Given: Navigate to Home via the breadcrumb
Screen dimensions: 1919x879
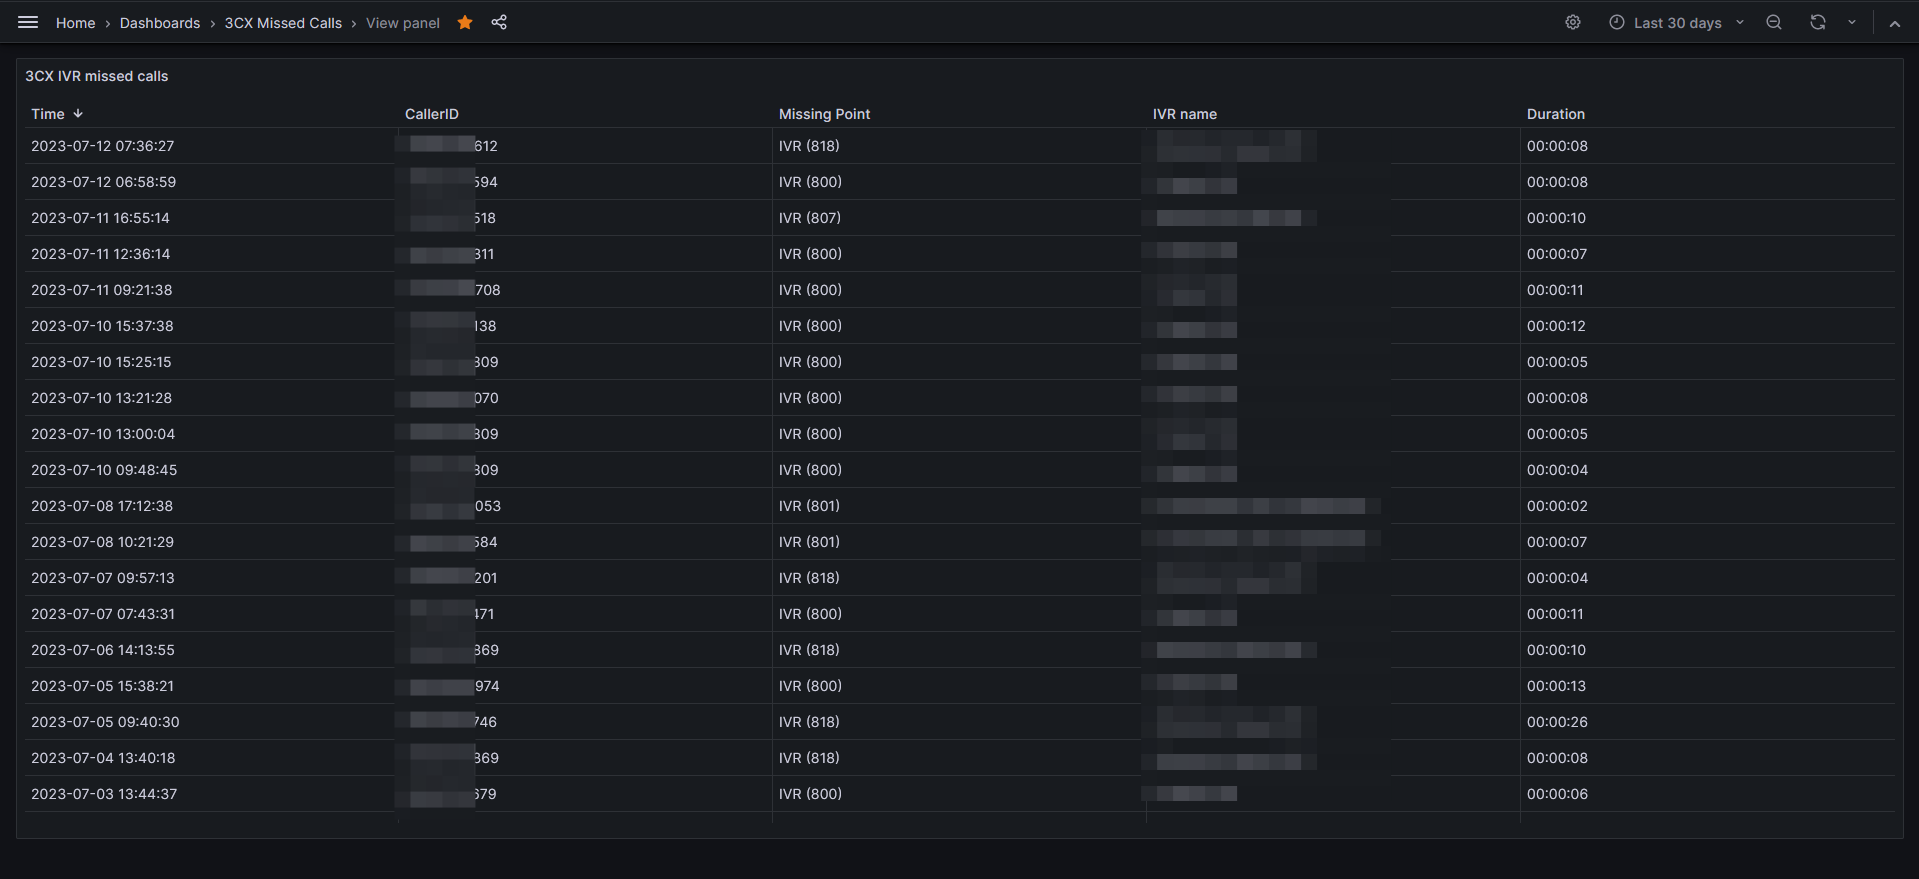Looking at the screenshot, I should pyautogui.click(x=75, y=22).
